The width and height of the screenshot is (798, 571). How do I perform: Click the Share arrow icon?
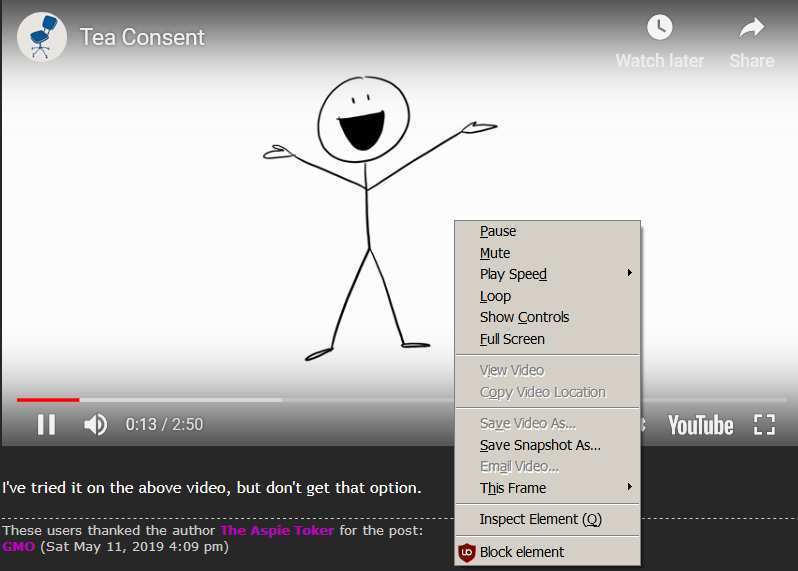[752, 27]
